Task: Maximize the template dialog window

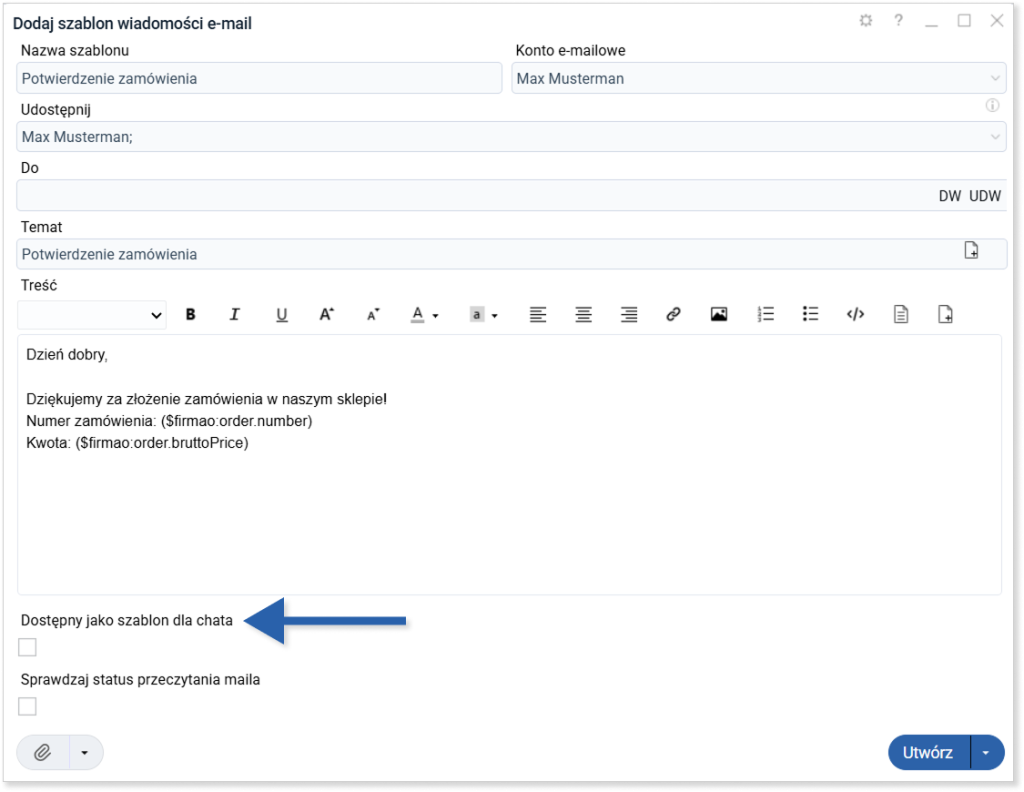Action: (964, 21)
